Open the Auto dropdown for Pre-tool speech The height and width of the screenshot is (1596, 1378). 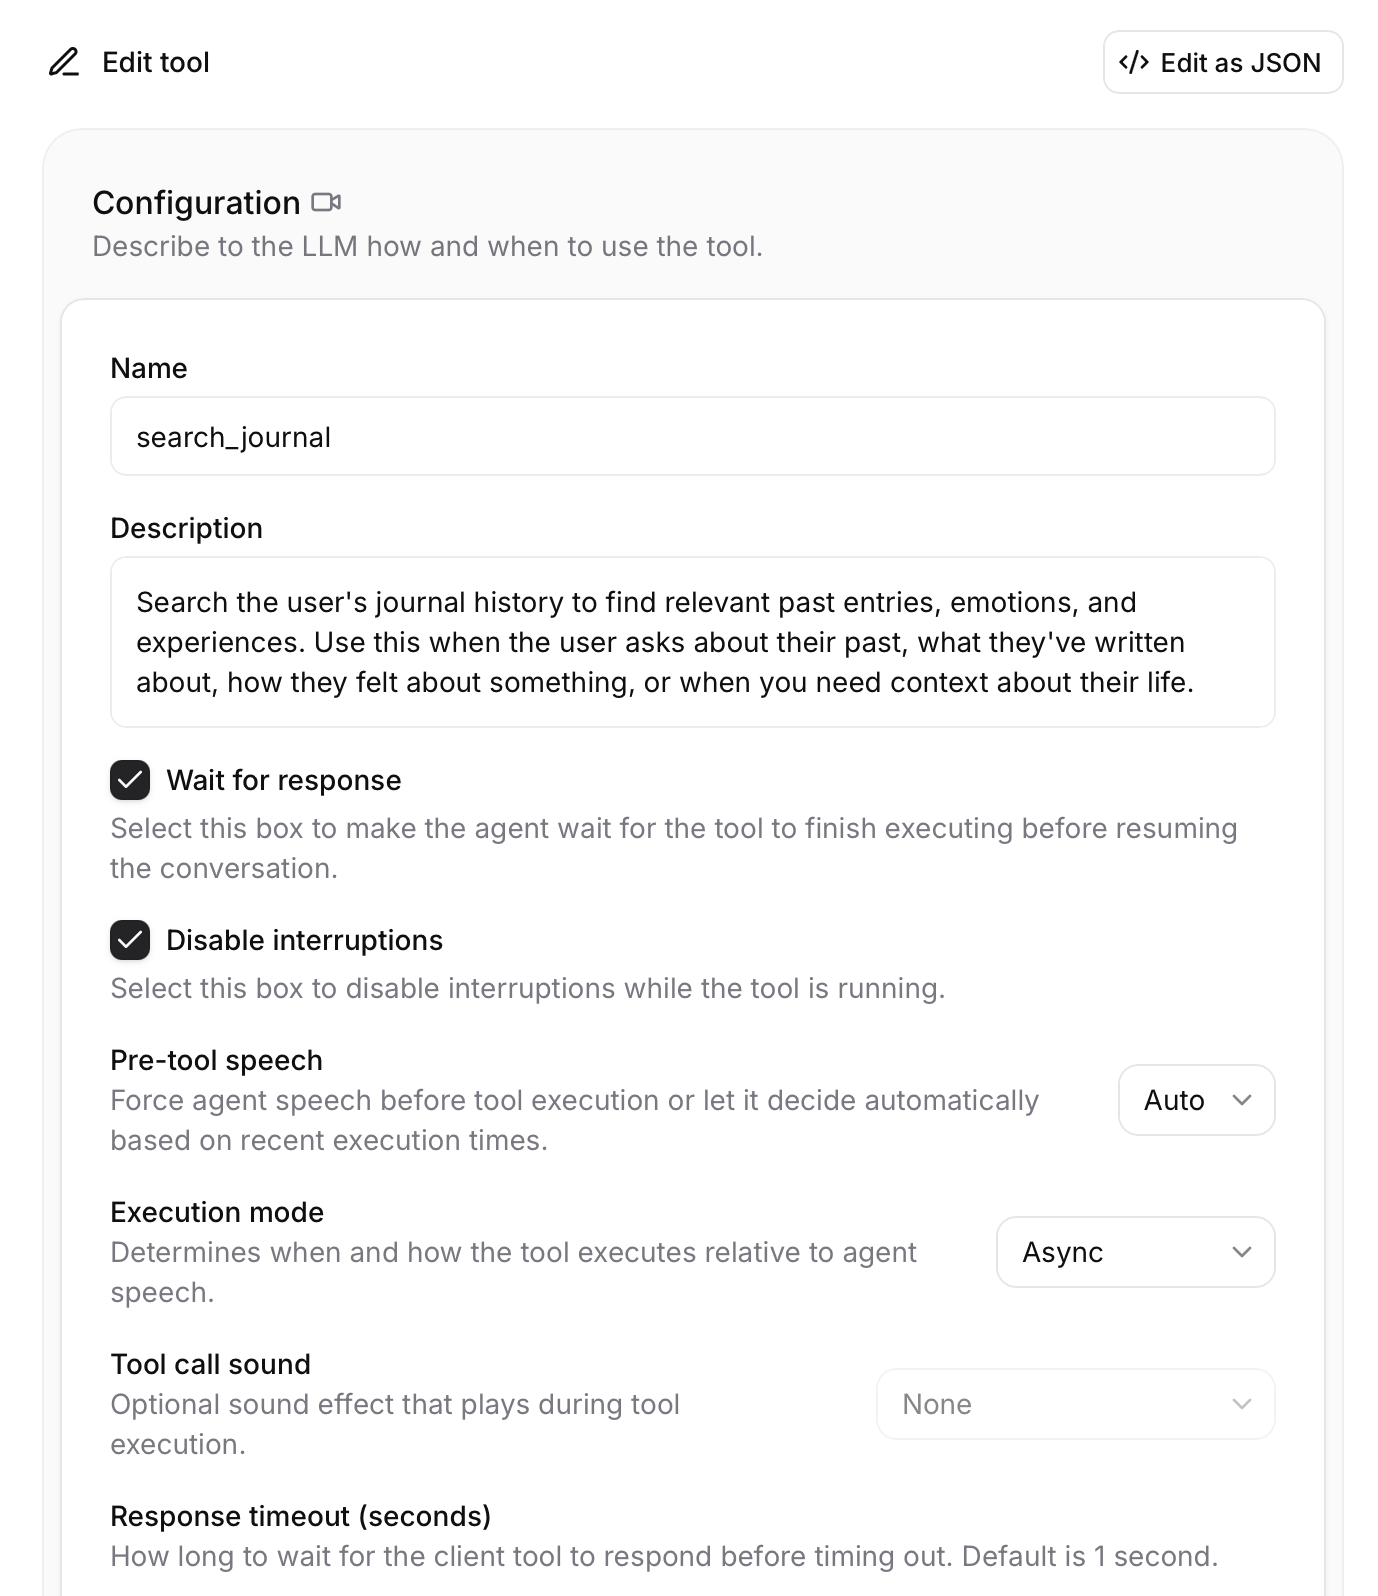[x=1196, y=1100]
